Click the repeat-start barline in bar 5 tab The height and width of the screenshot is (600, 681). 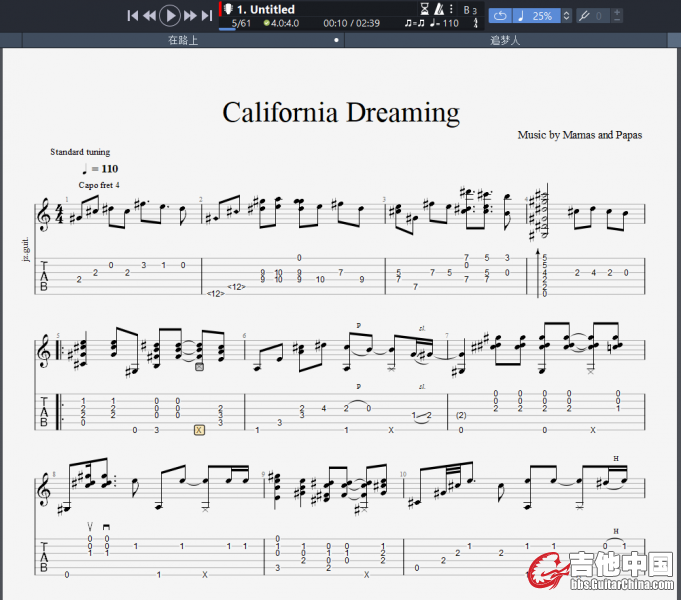[x=58, y=412]
